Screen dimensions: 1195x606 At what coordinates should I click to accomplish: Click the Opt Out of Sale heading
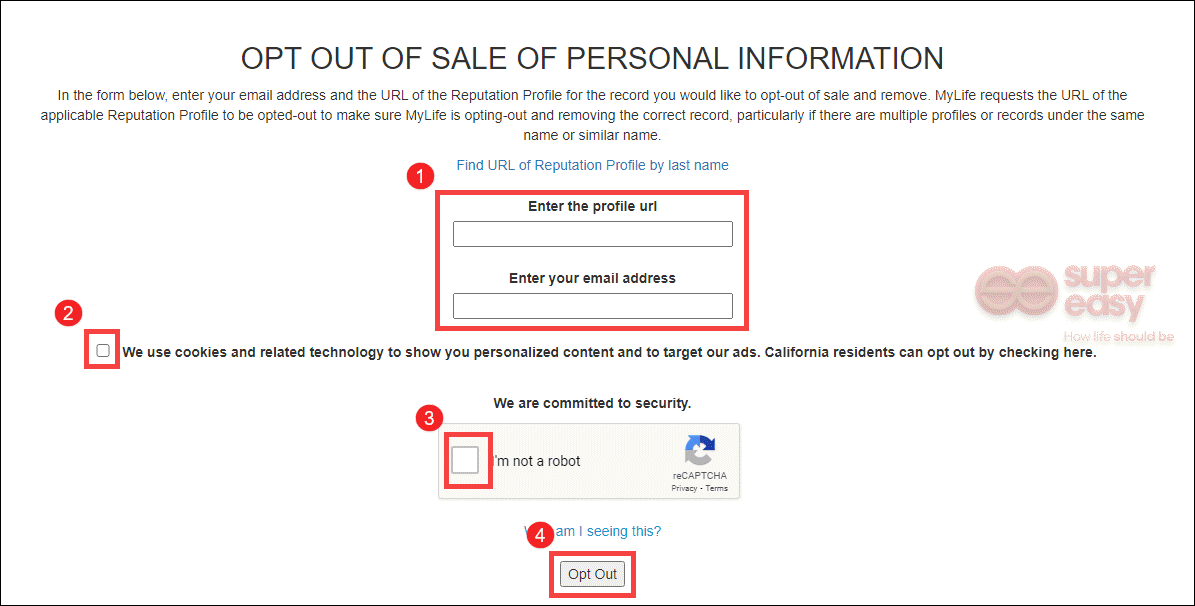[592, 59]
